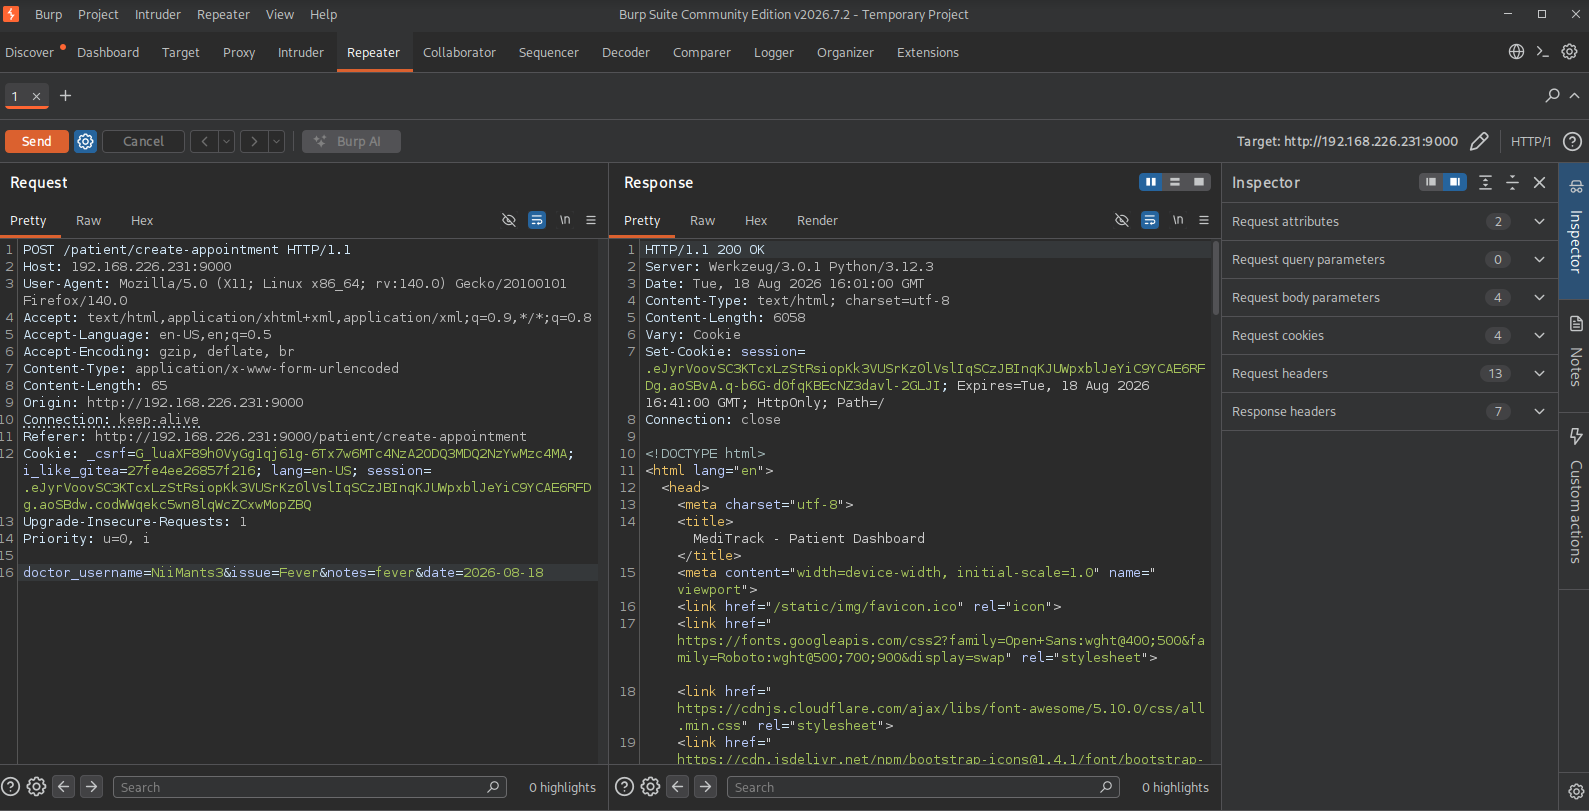Open global settings gear in top right
This screenshot has height=811, width=1589.
click(1569, 52)
